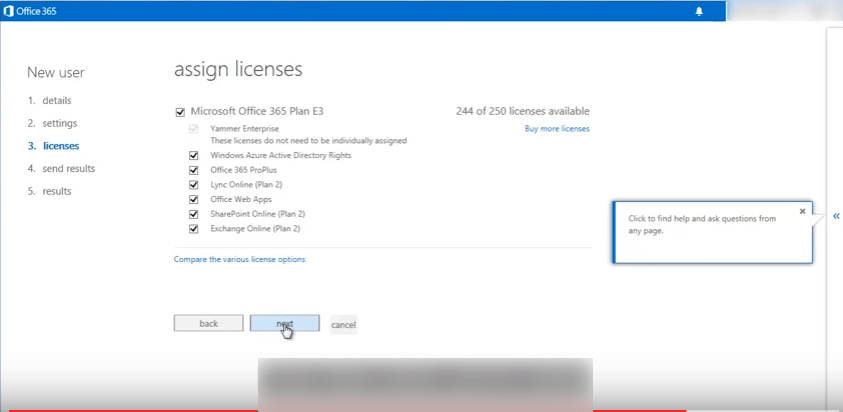Click the back button

tap(209, 323)
